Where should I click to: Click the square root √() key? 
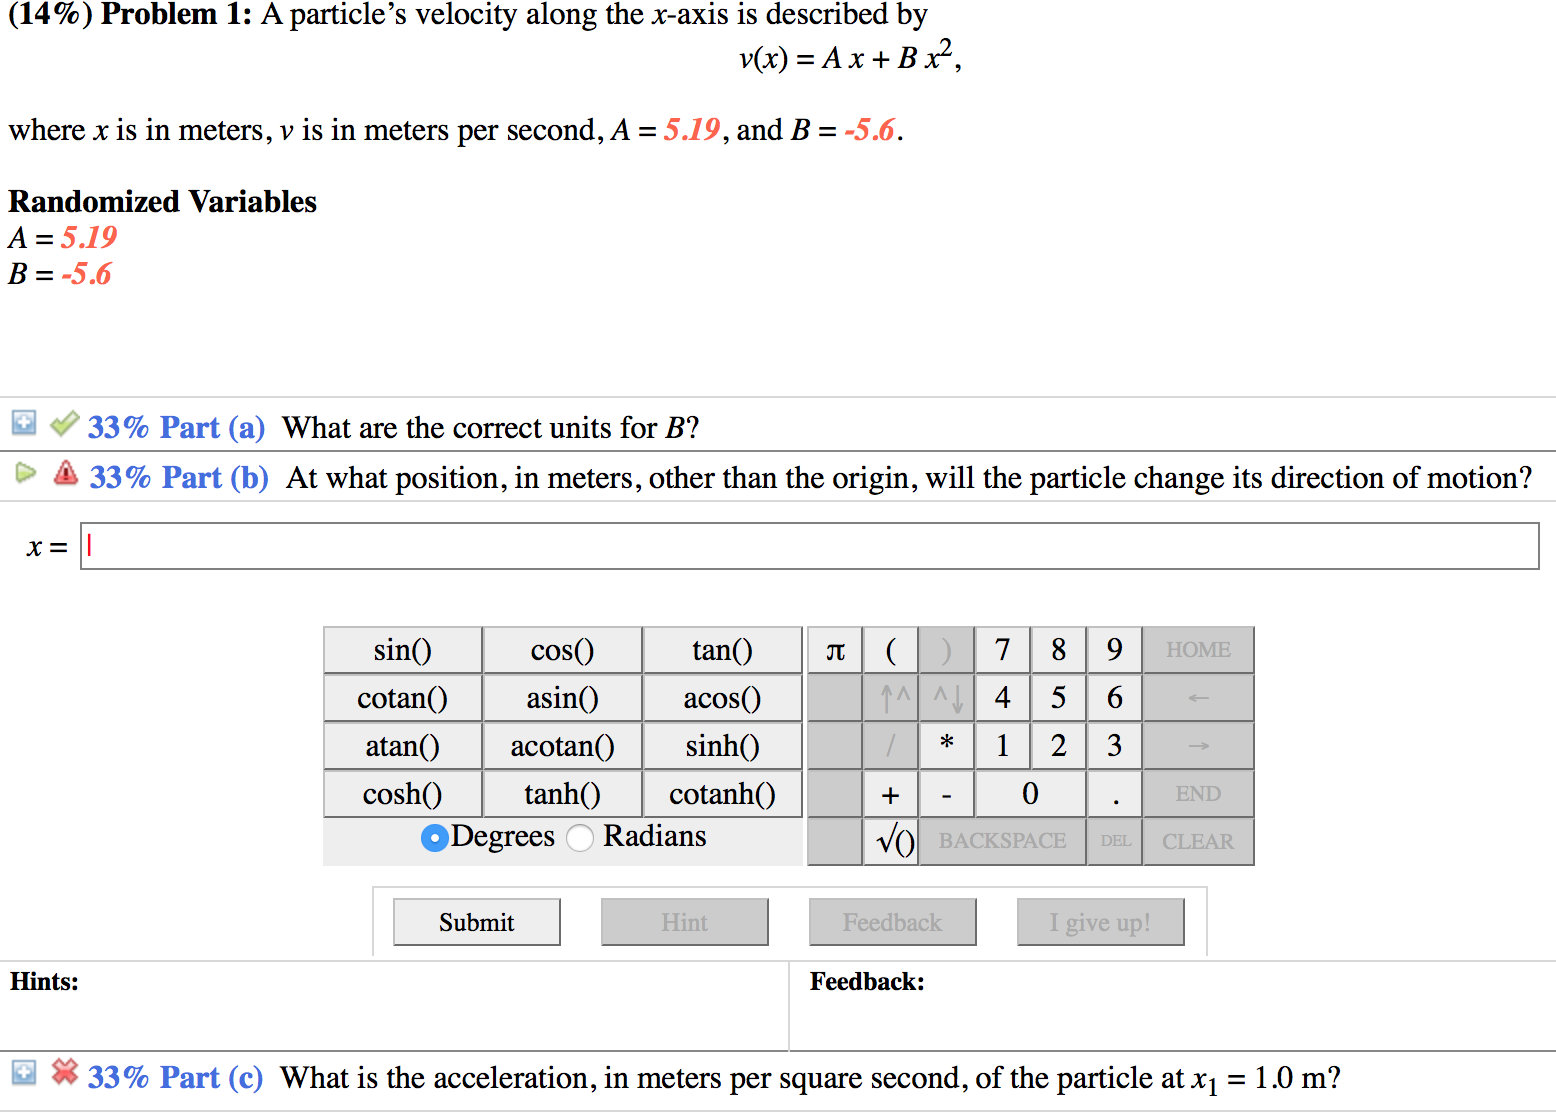(x=890, y=841)
